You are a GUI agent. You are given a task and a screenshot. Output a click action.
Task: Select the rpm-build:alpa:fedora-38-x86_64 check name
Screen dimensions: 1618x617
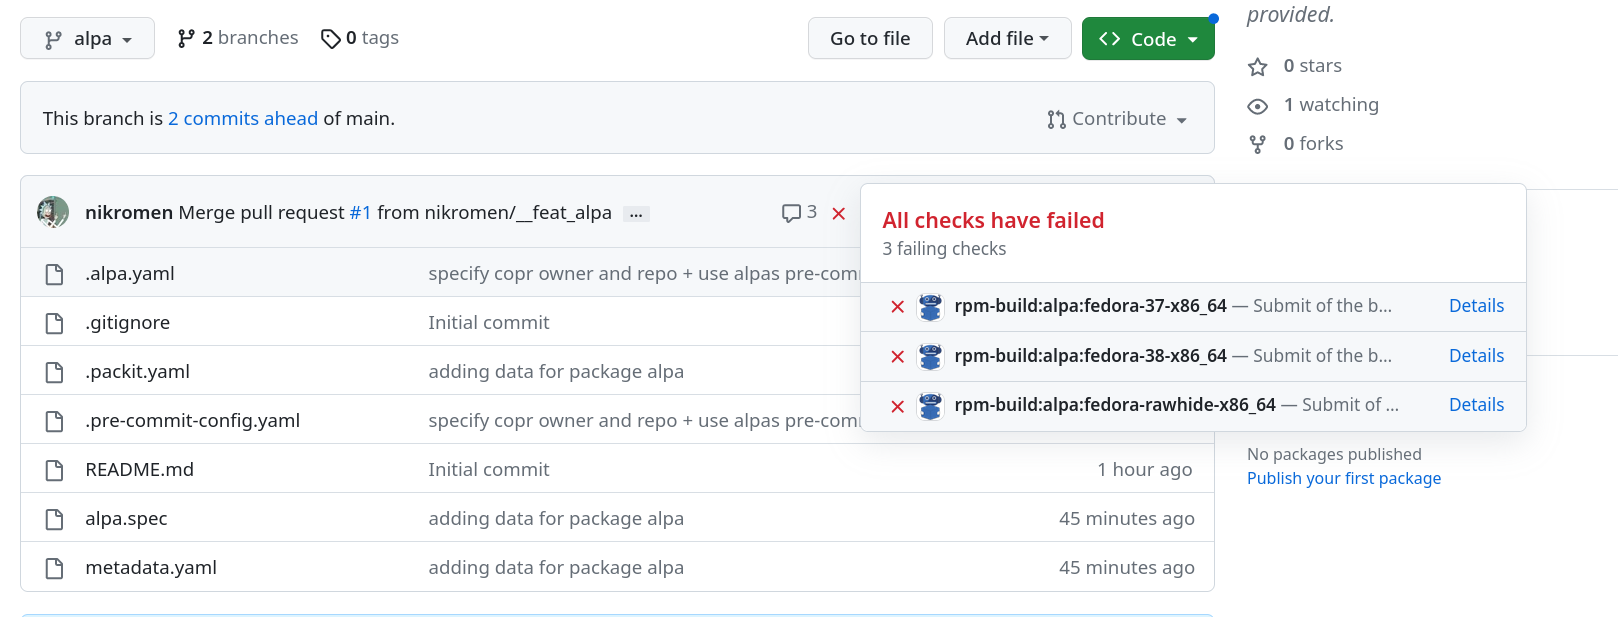click(x=1090, y=356)
